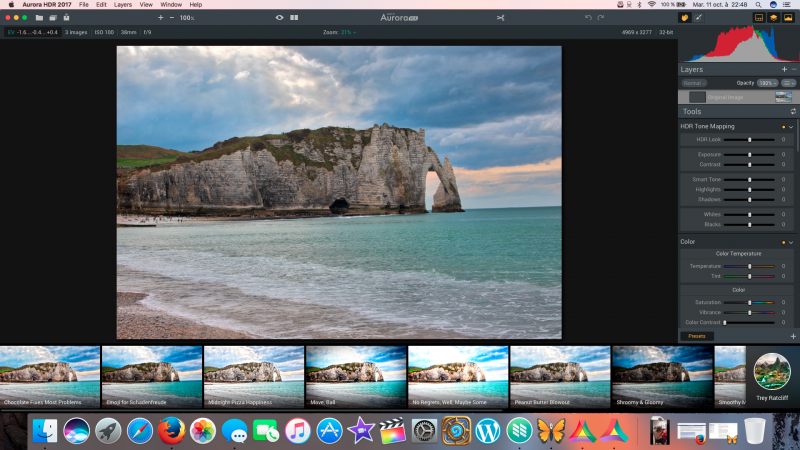The image size is (800, 450).
Task: Adjust the Color Contrast slider
Action: [749, 322]
